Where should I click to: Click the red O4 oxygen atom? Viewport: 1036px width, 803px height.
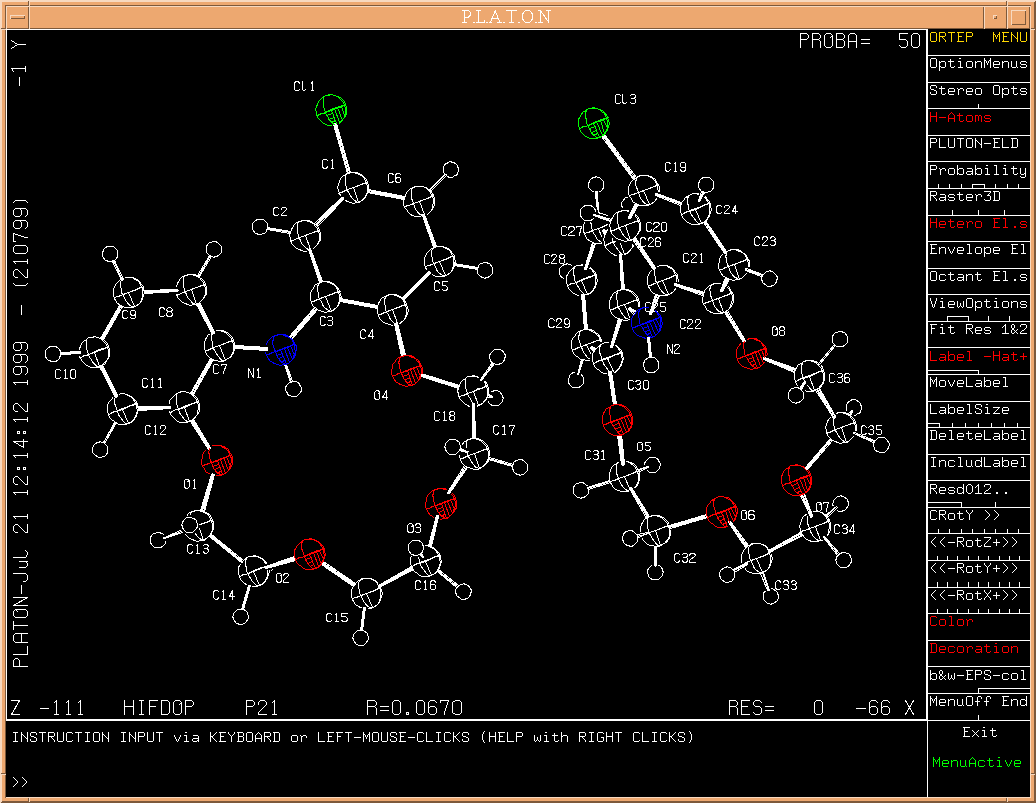407,371
